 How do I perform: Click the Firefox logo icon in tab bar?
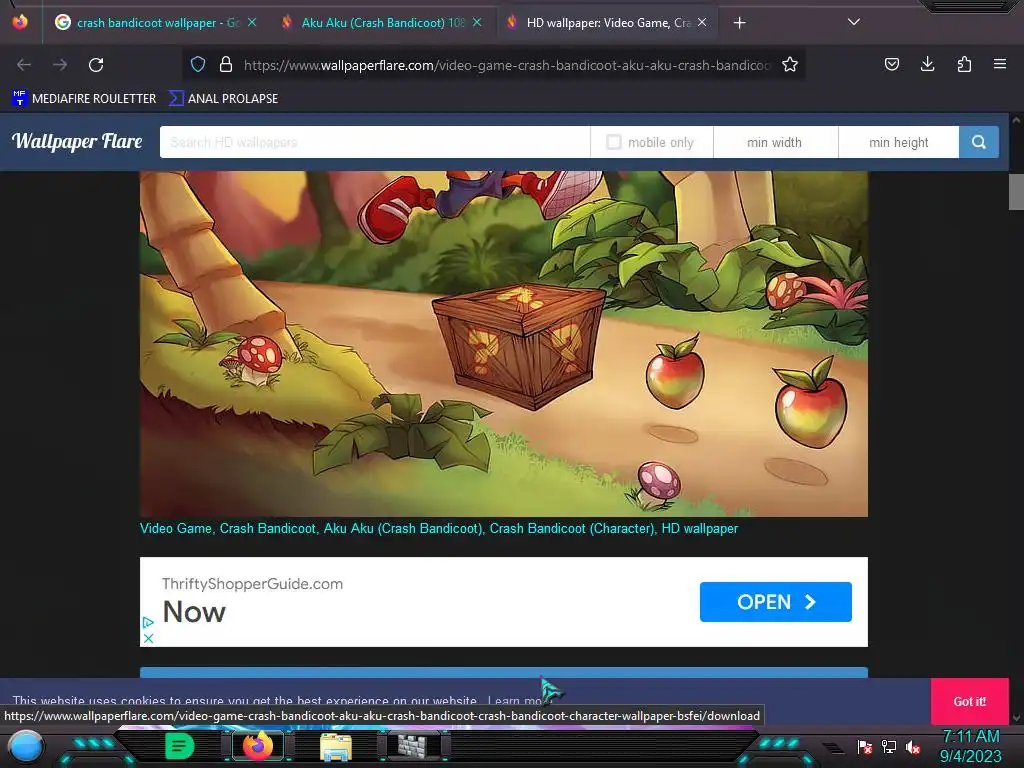point(20,22)
